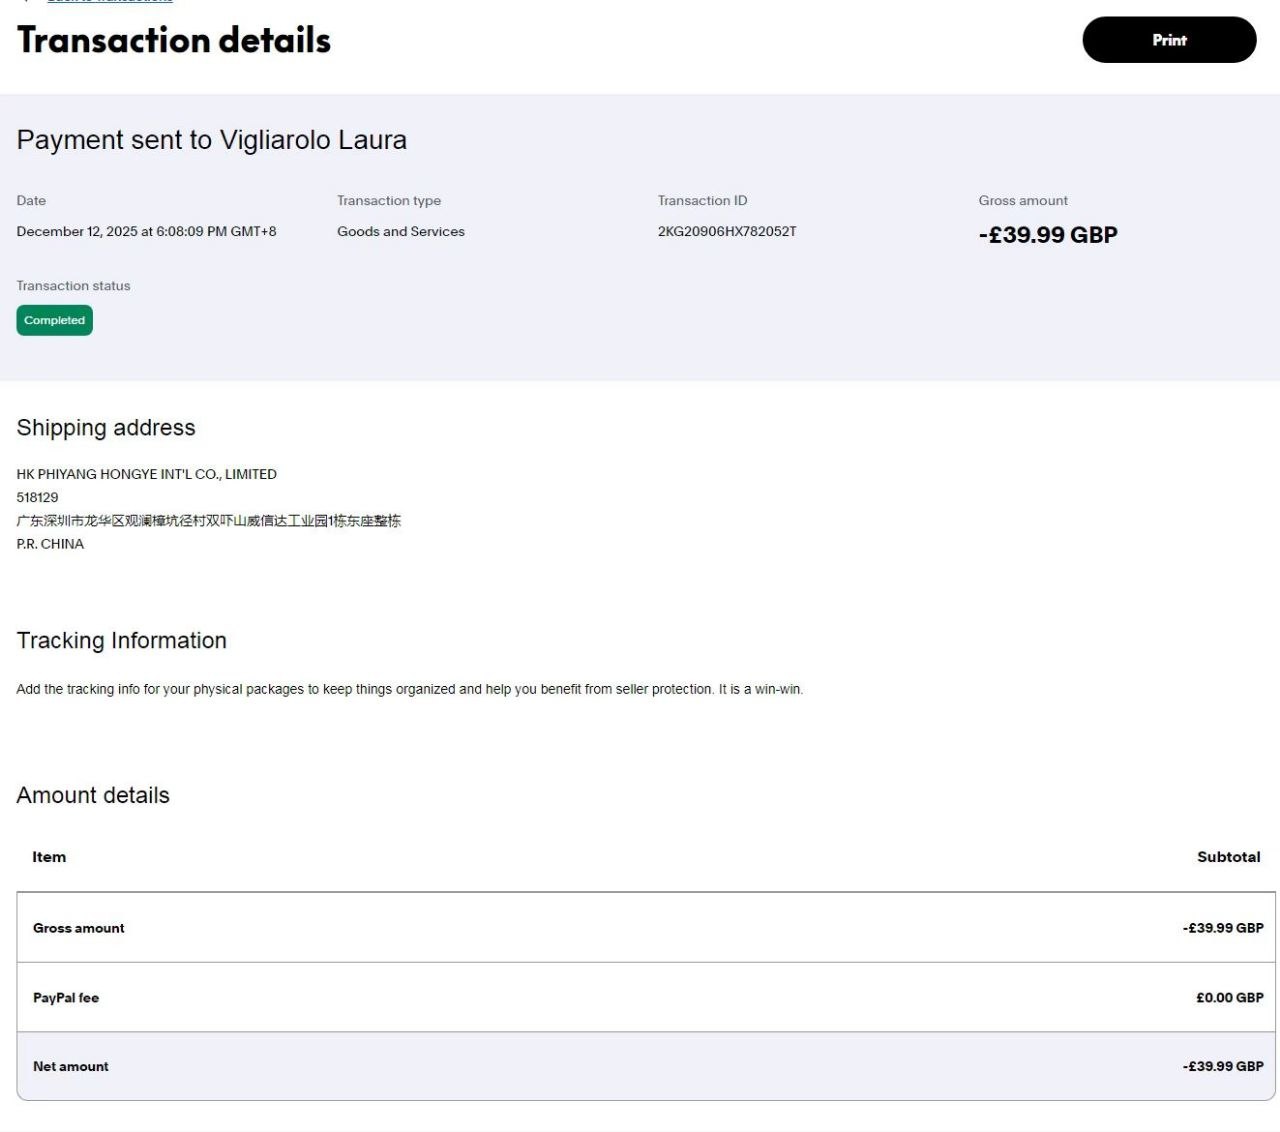Image resolution: width=1280 pixels, height=1132 pixels.
Task: Click the Tracking Information heading
Action: point(121,641)
